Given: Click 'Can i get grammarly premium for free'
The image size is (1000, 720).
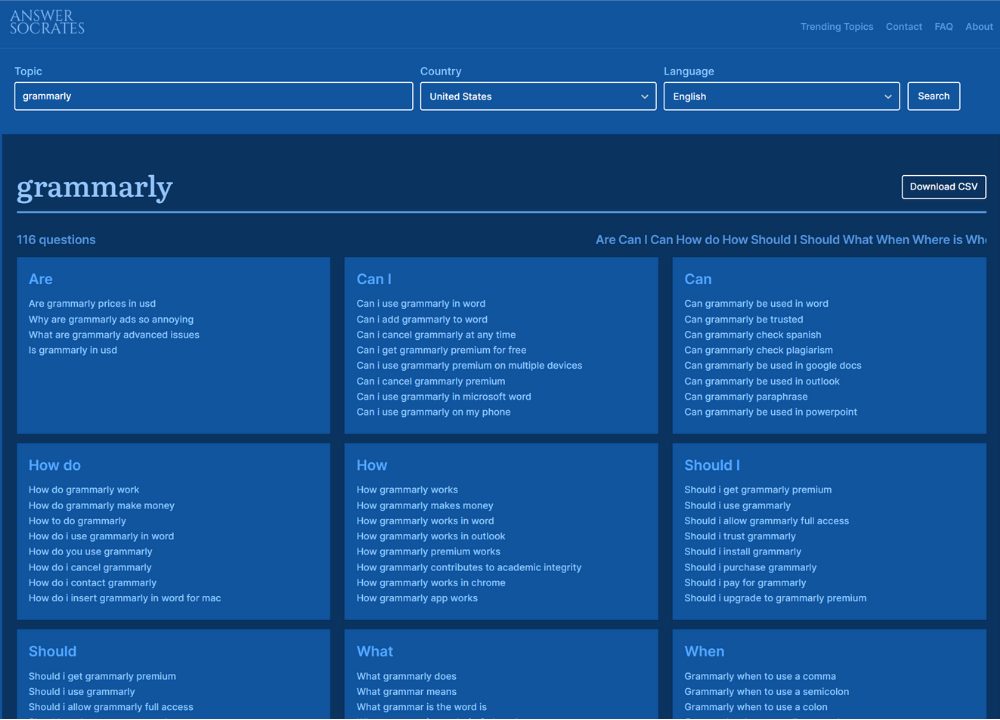Looking at the screenshot, I should (x=441, y=350).
